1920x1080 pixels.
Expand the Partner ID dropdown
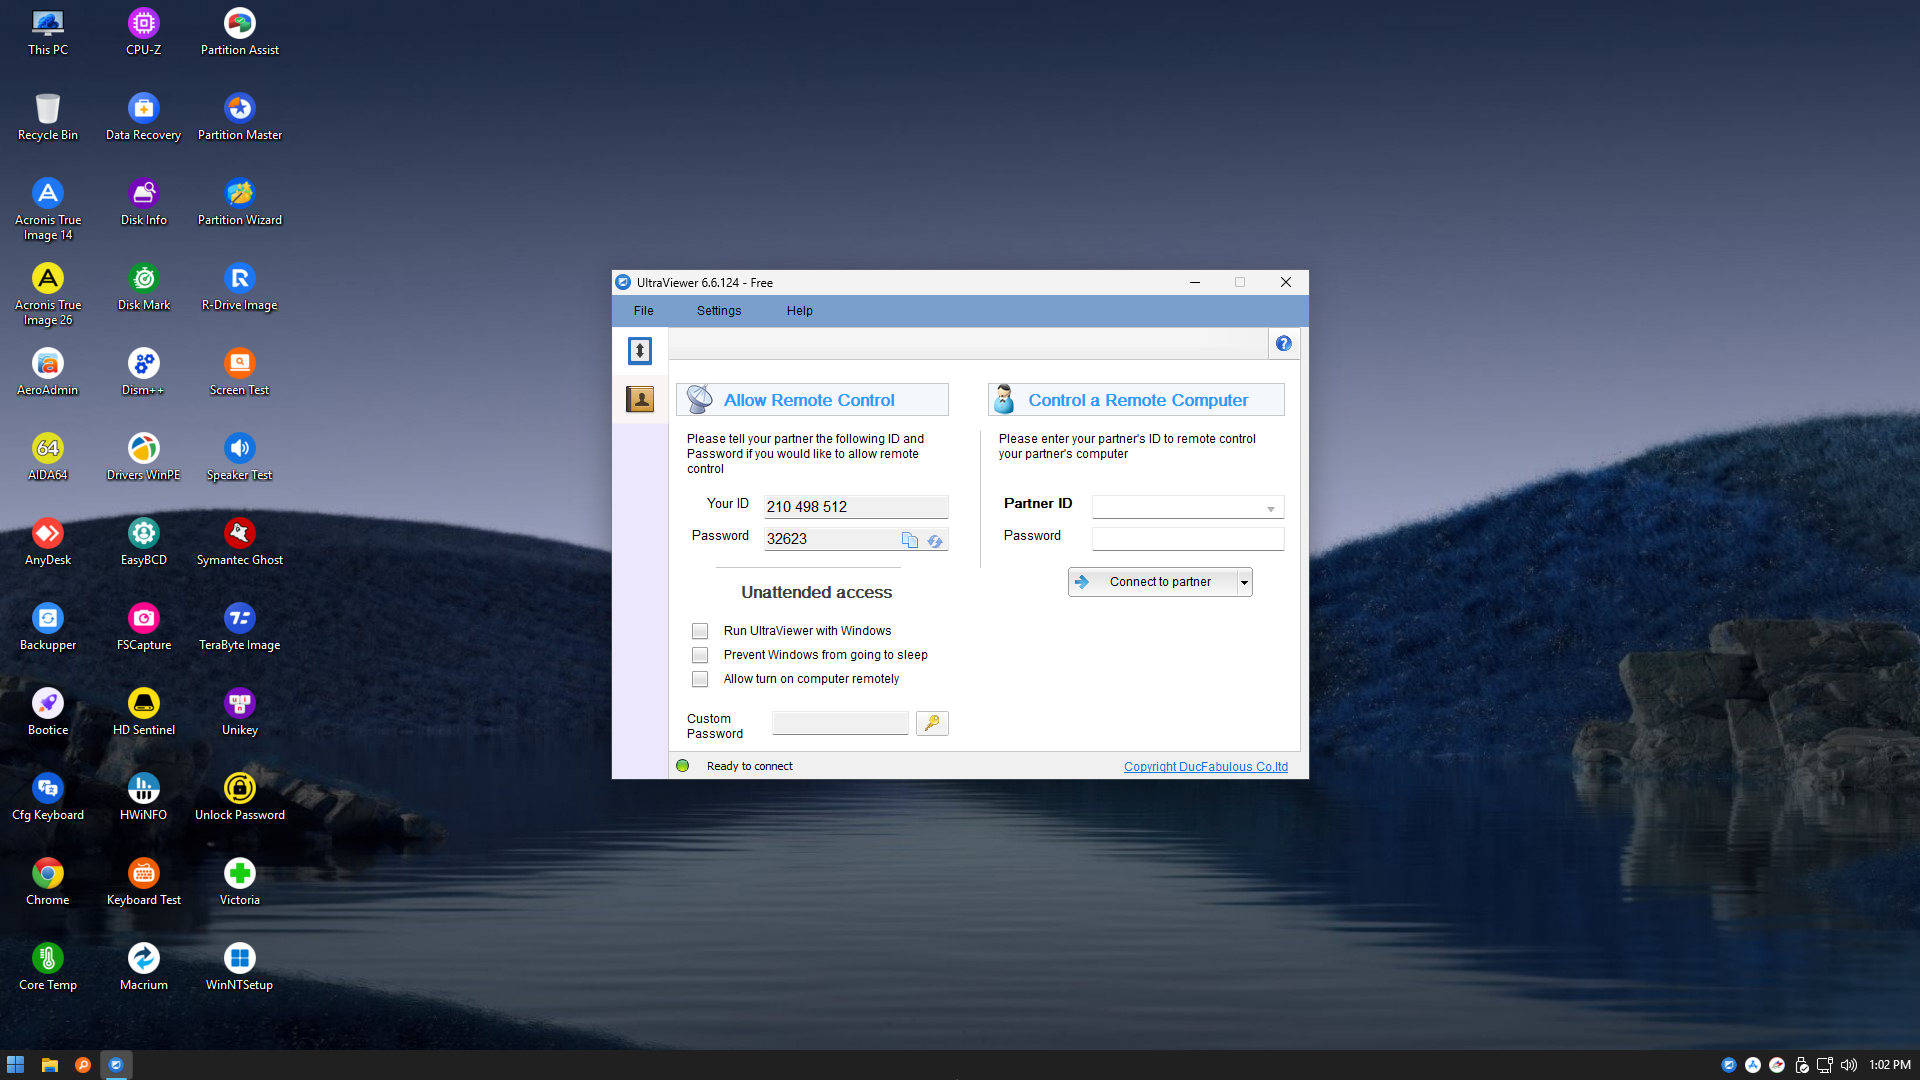click(x=1271, y=508)
